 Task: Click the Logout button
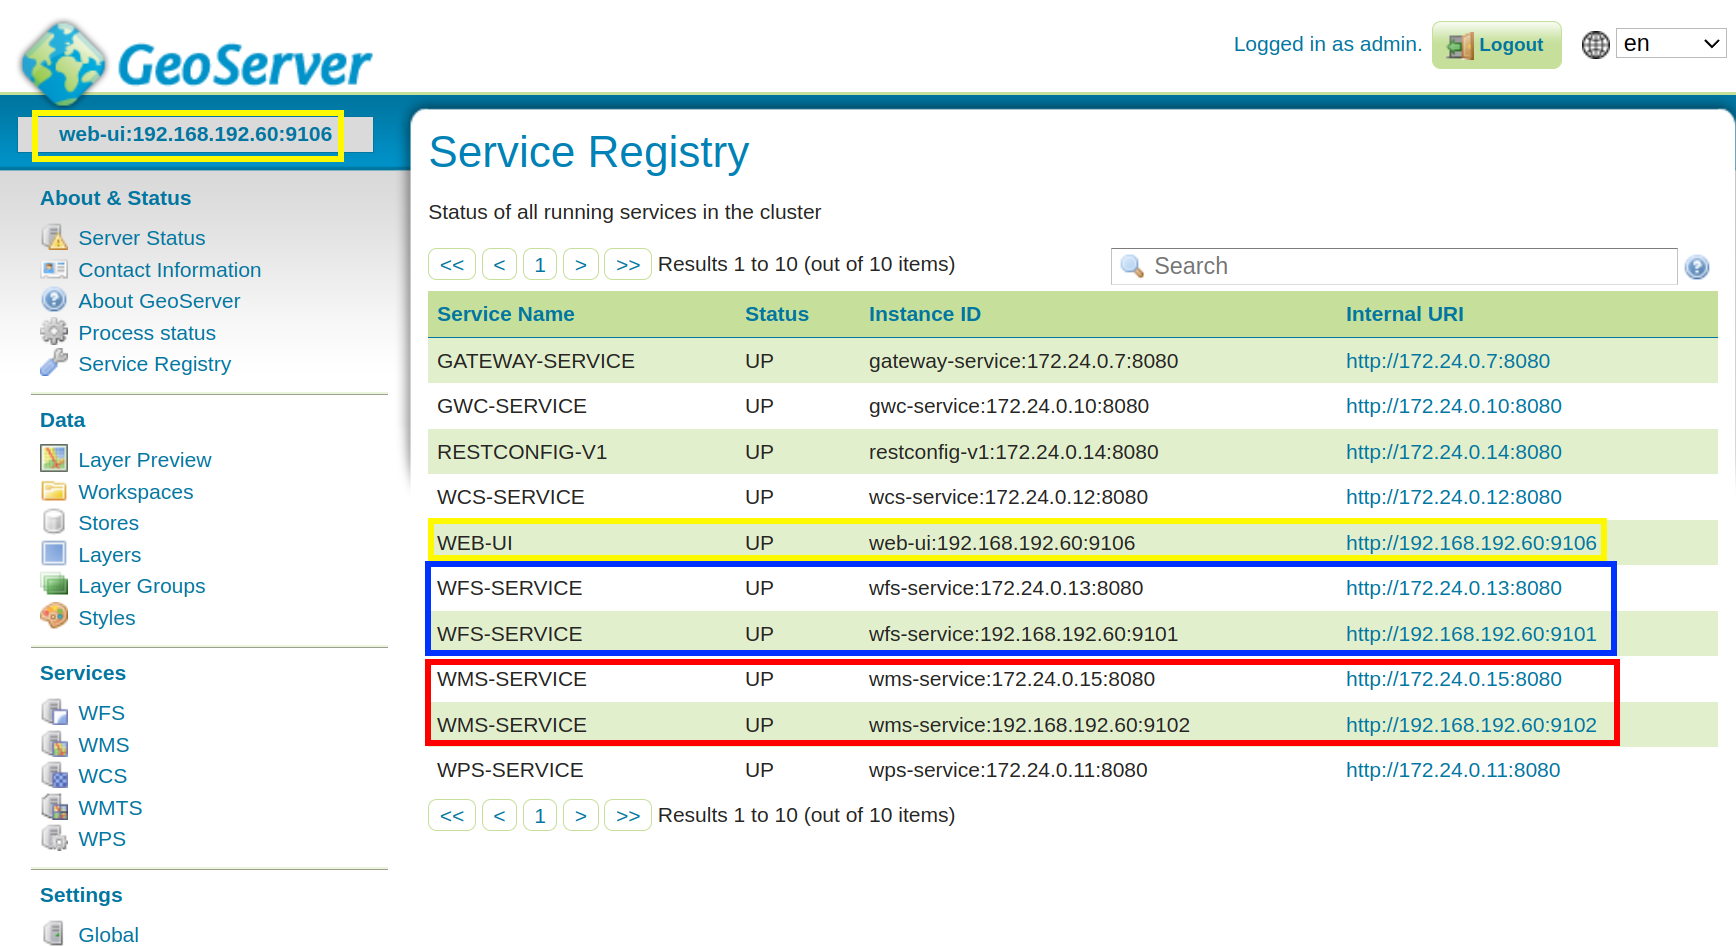1496,45
